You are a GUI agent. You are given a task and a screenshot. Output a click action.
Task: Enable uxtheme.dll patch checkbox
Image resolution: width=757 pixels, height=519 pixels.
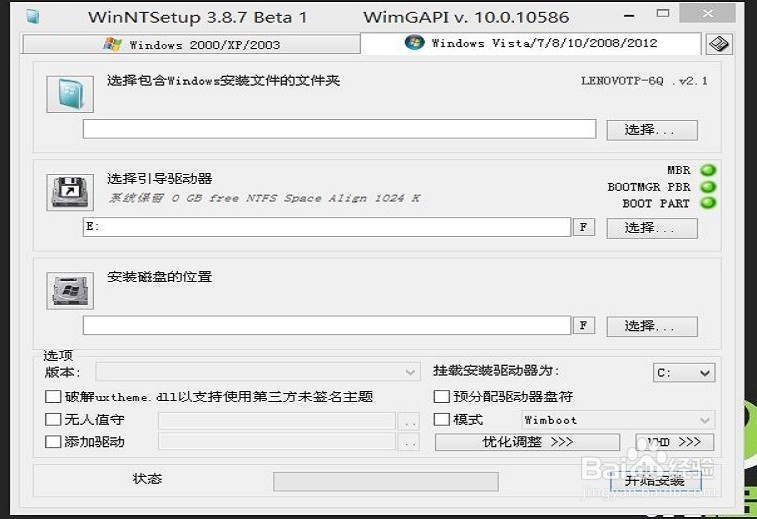click(x=53, y=397)
